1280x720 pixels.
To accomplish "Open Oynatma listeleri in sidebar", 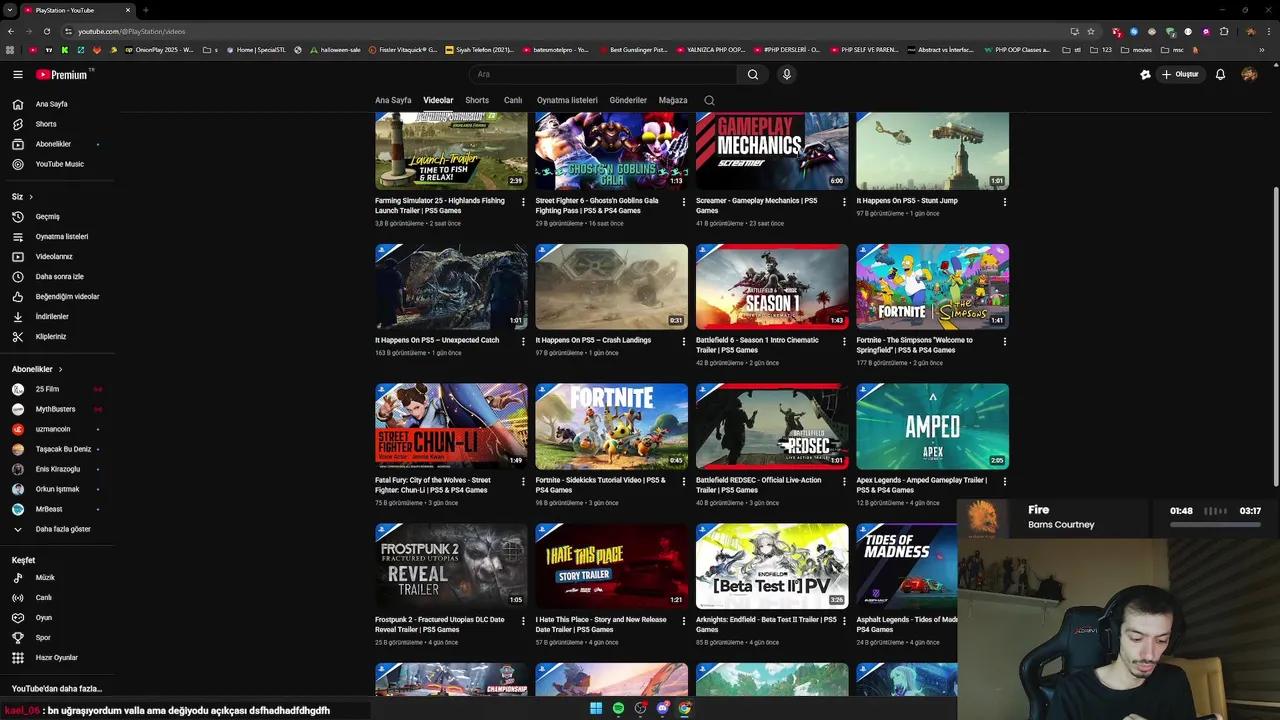I will pos(62,237).
